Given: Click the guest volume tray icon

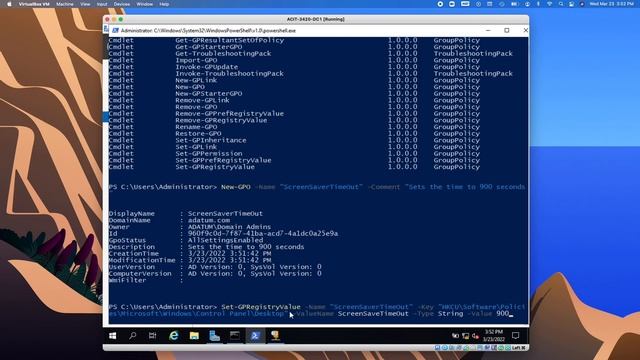Looking at the screenshot, I should coord(475,336).
